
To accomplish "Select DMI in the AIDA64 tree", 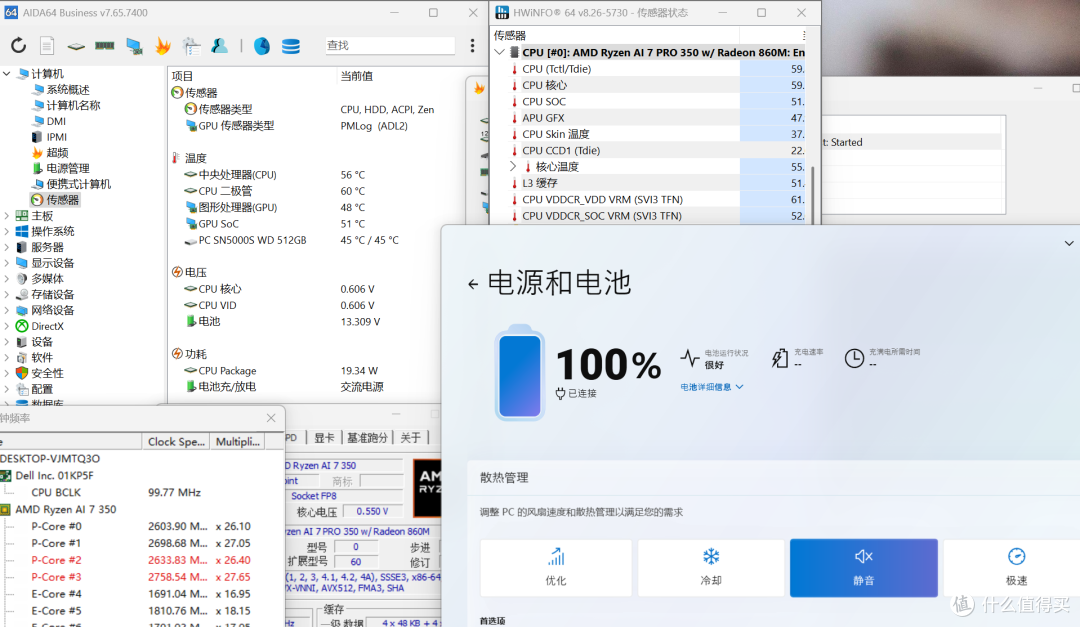I will 56,121.
